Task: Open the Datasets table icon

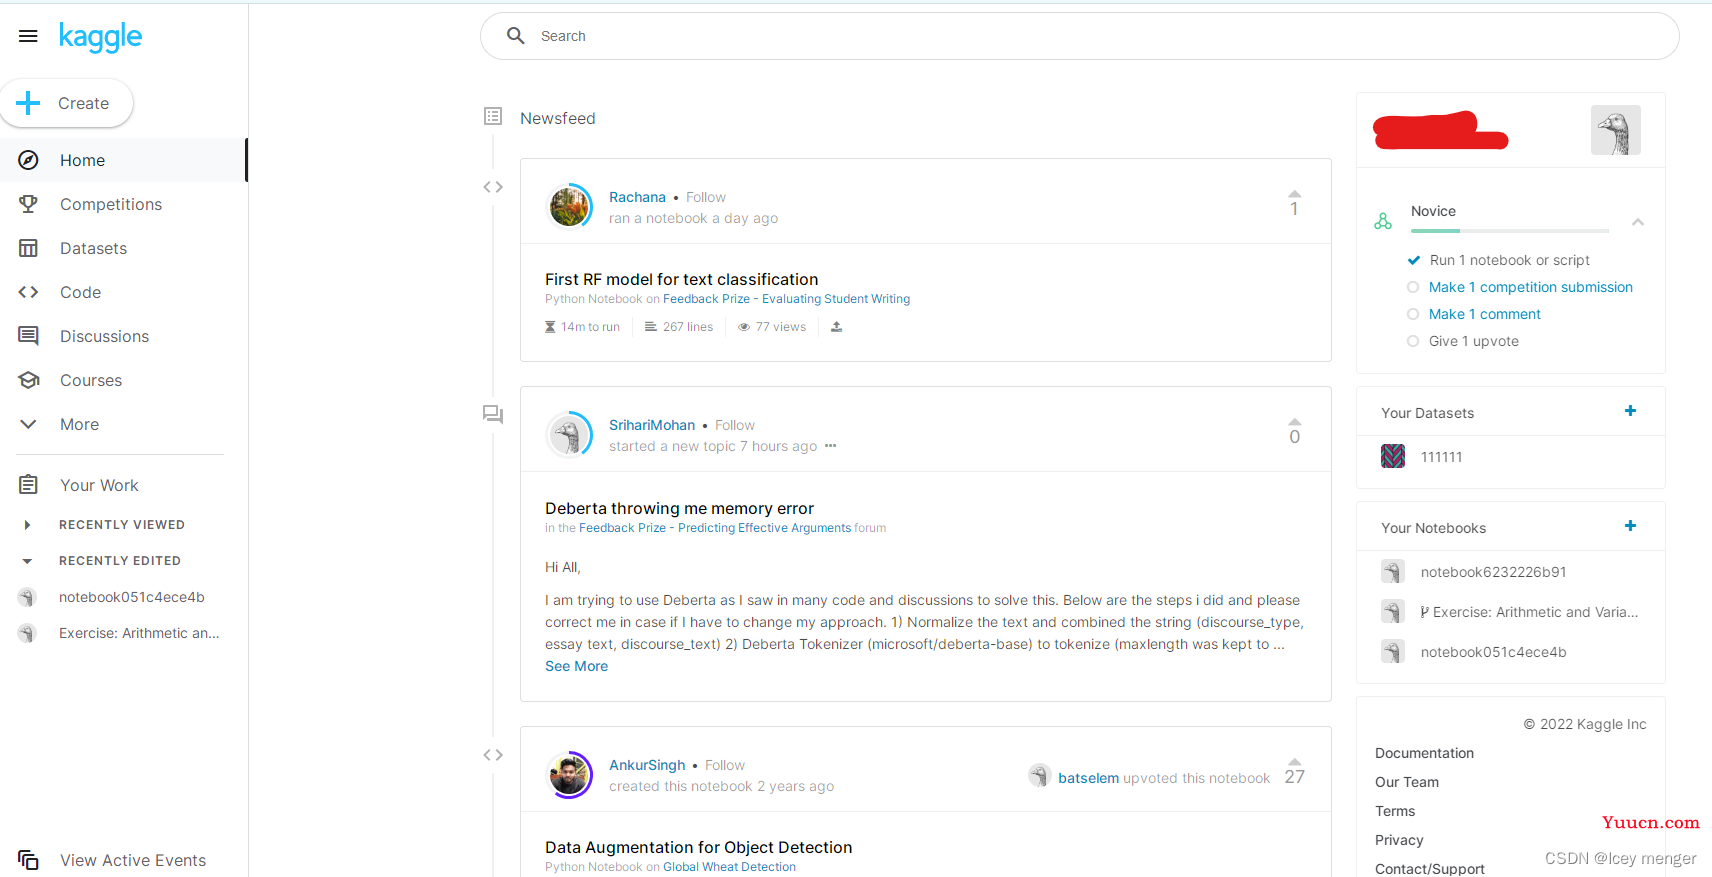Action: pyautogui.click(x=29, y=248)
